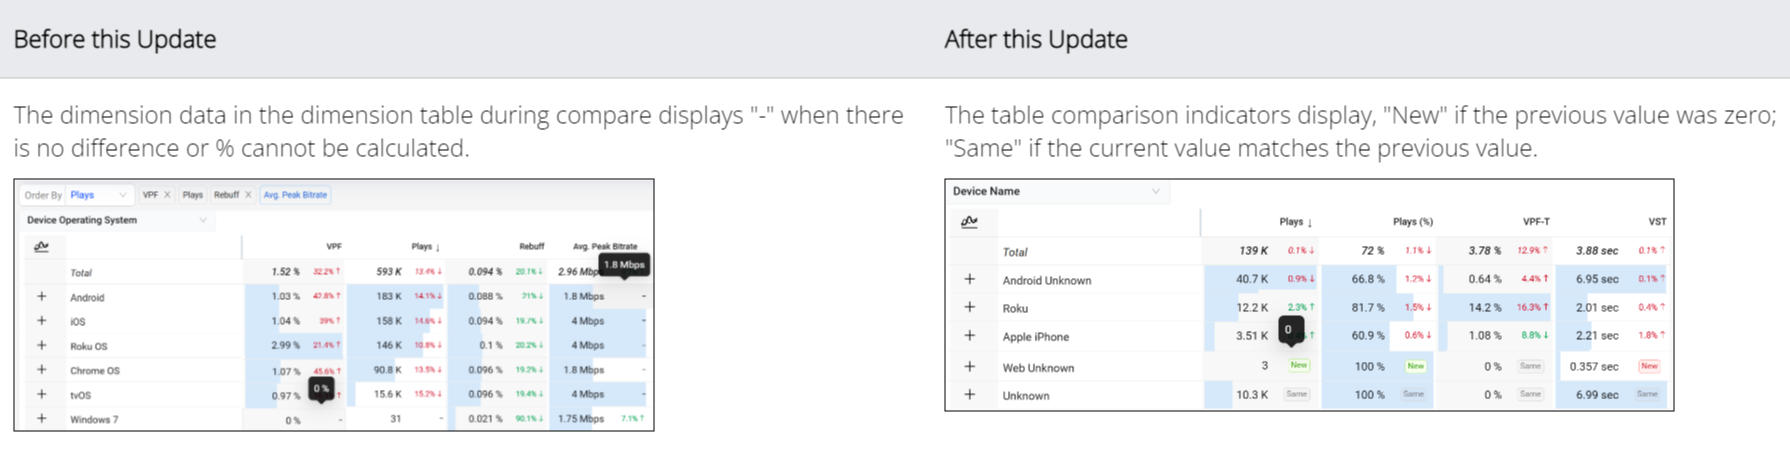Expand the Apple iPhone row
The width and height of the screenshot is (1790, 452).
coord(969,336)
